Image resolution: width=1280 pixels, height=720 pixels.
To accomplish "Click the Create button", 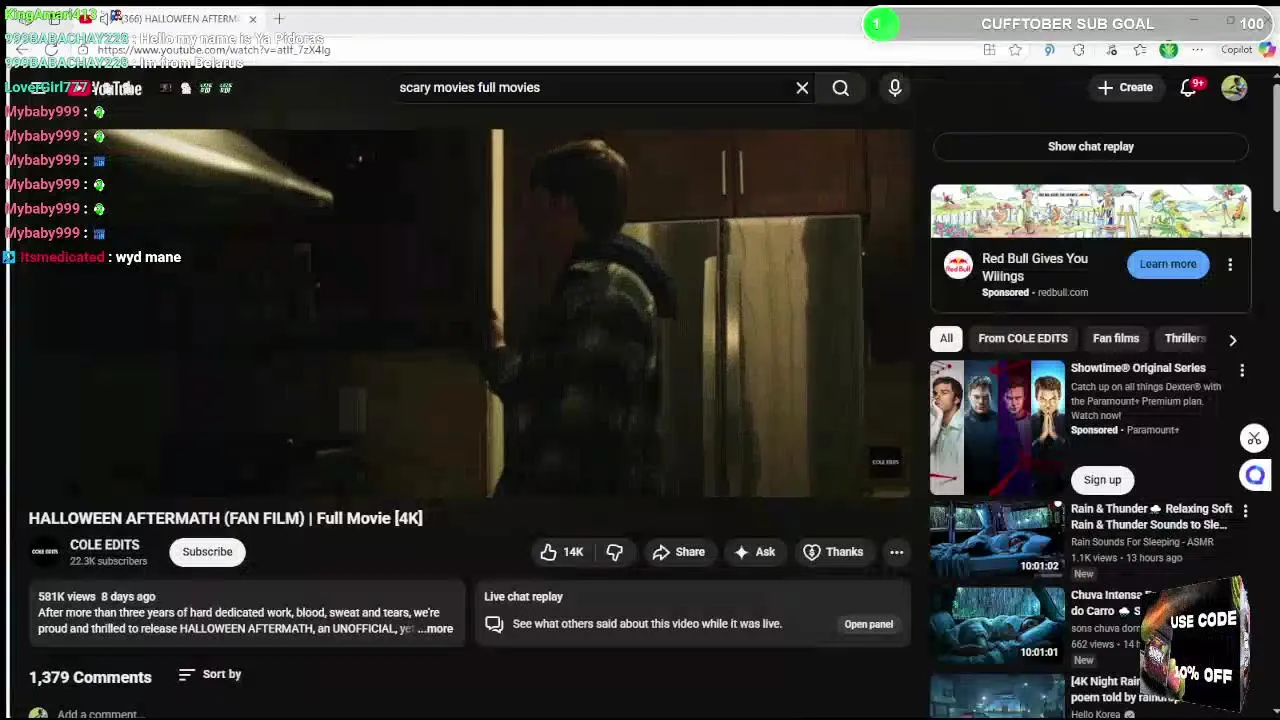I will tap(1125, 88).
